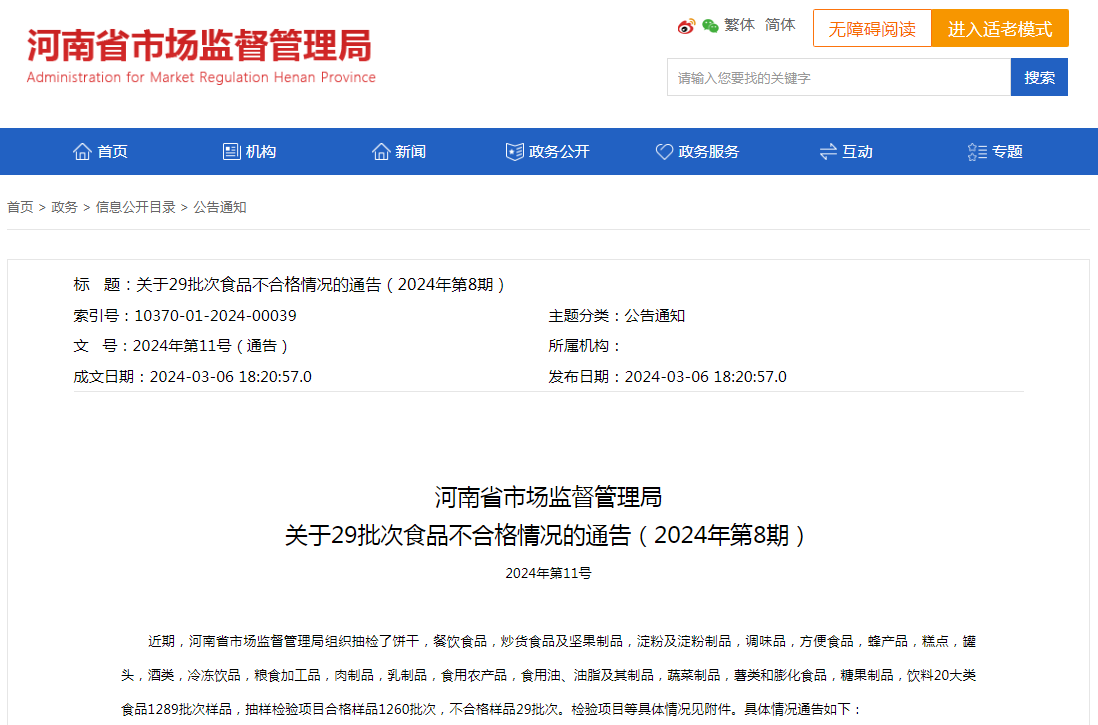Focus the keyword search input field
The width and height of the screenshot is (1098, 725).
(839, 77)
